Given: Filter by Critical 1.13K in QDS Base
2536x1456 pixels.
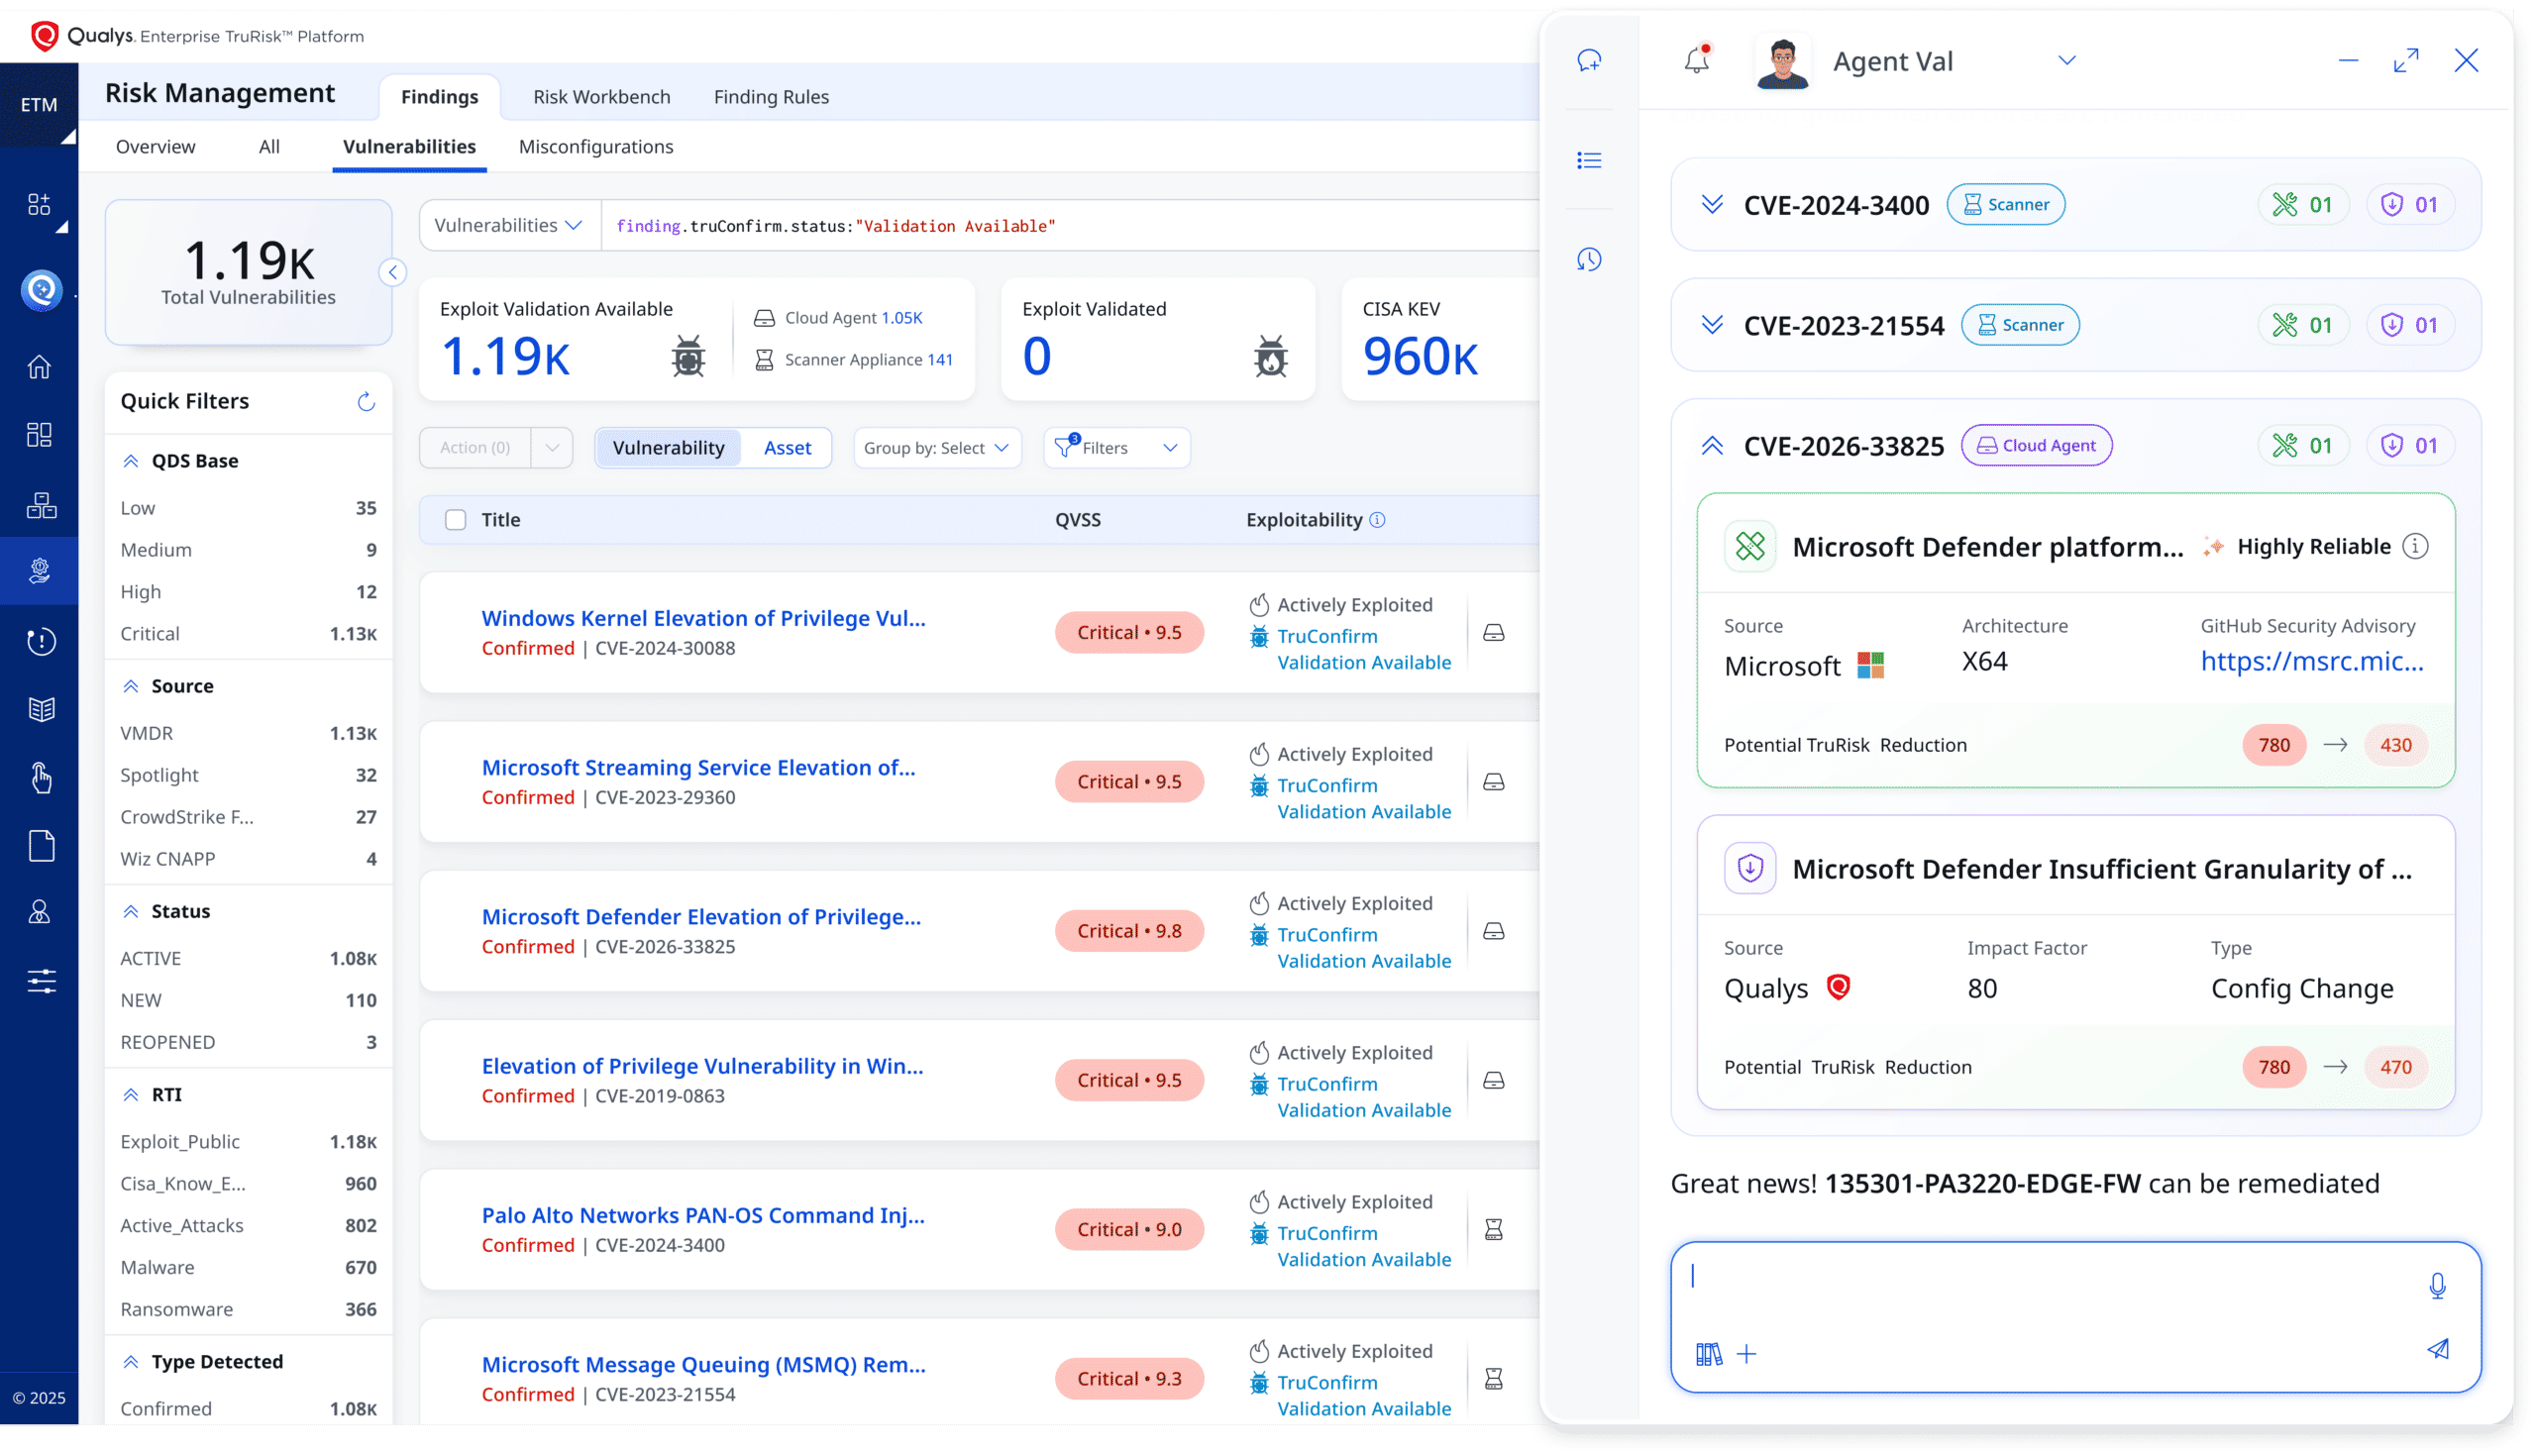Looking at the screenshot, I should 248,634.
